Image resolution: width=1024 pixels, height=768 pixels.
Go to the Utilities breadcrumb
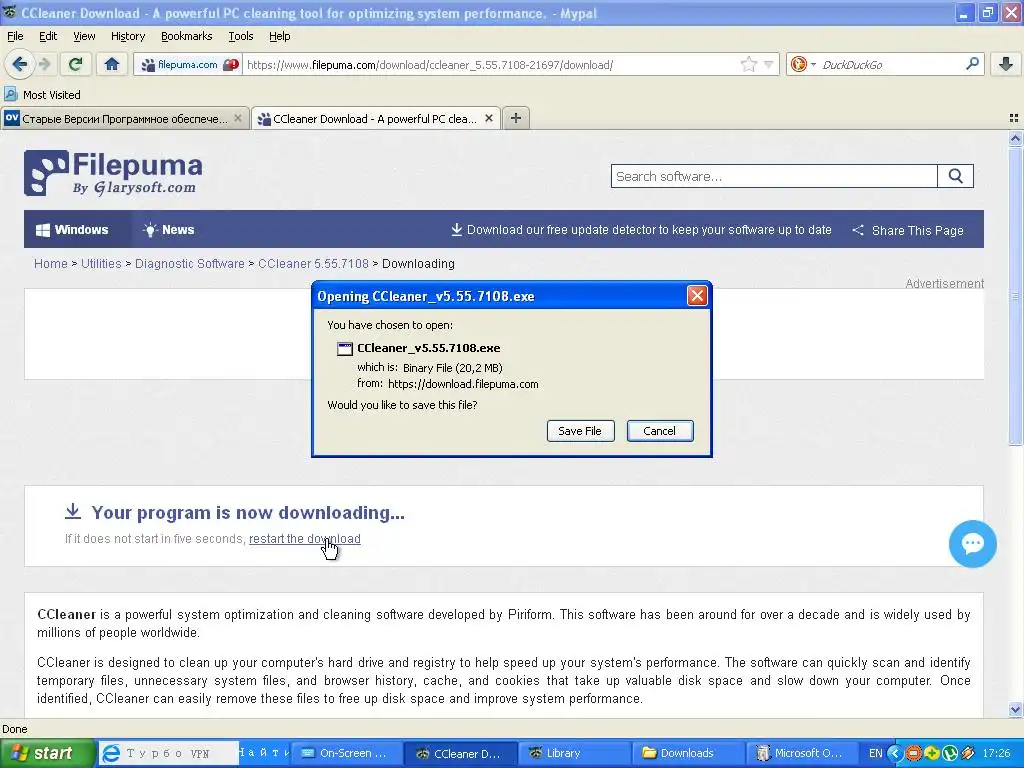(x=101, y=264)
